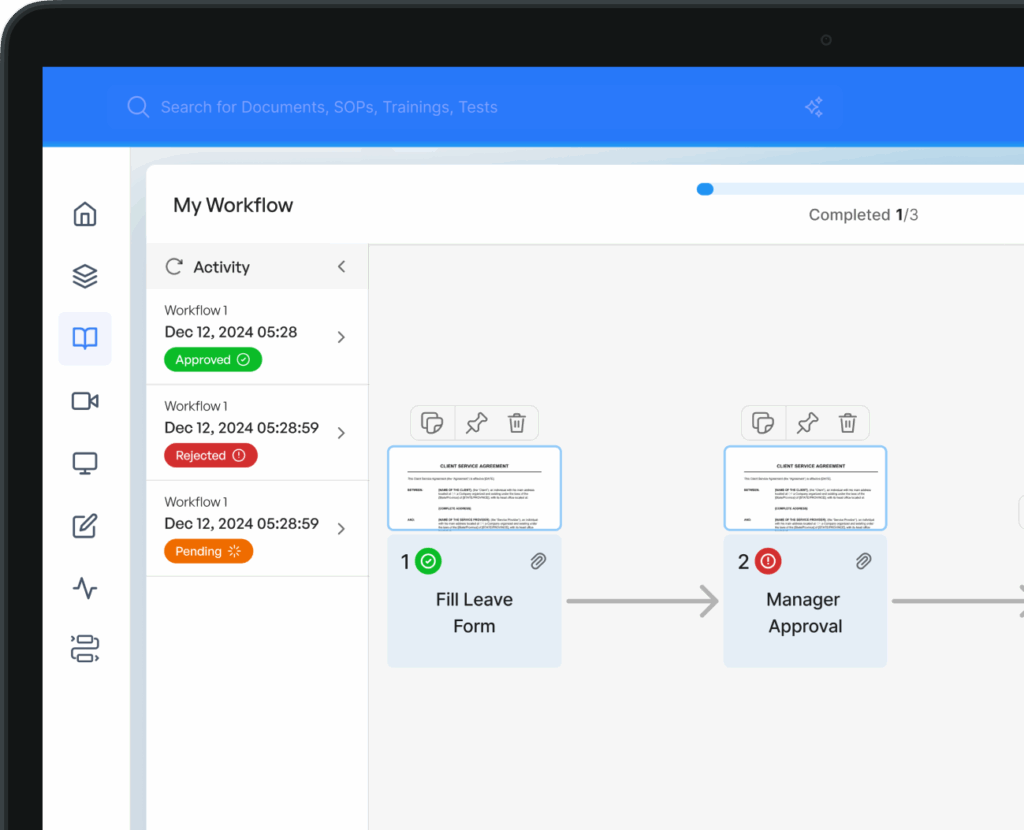Open the edit pencil sidebar icon
The image size is (1024, 830).
click(x=85, y=526)
